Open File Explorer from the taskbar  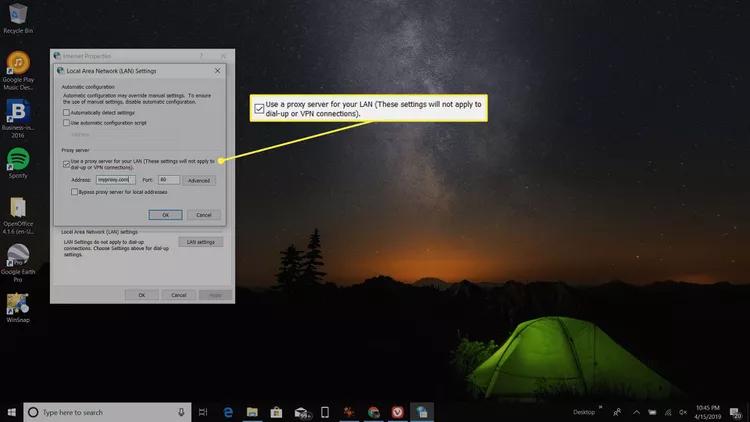coord(252,412)
